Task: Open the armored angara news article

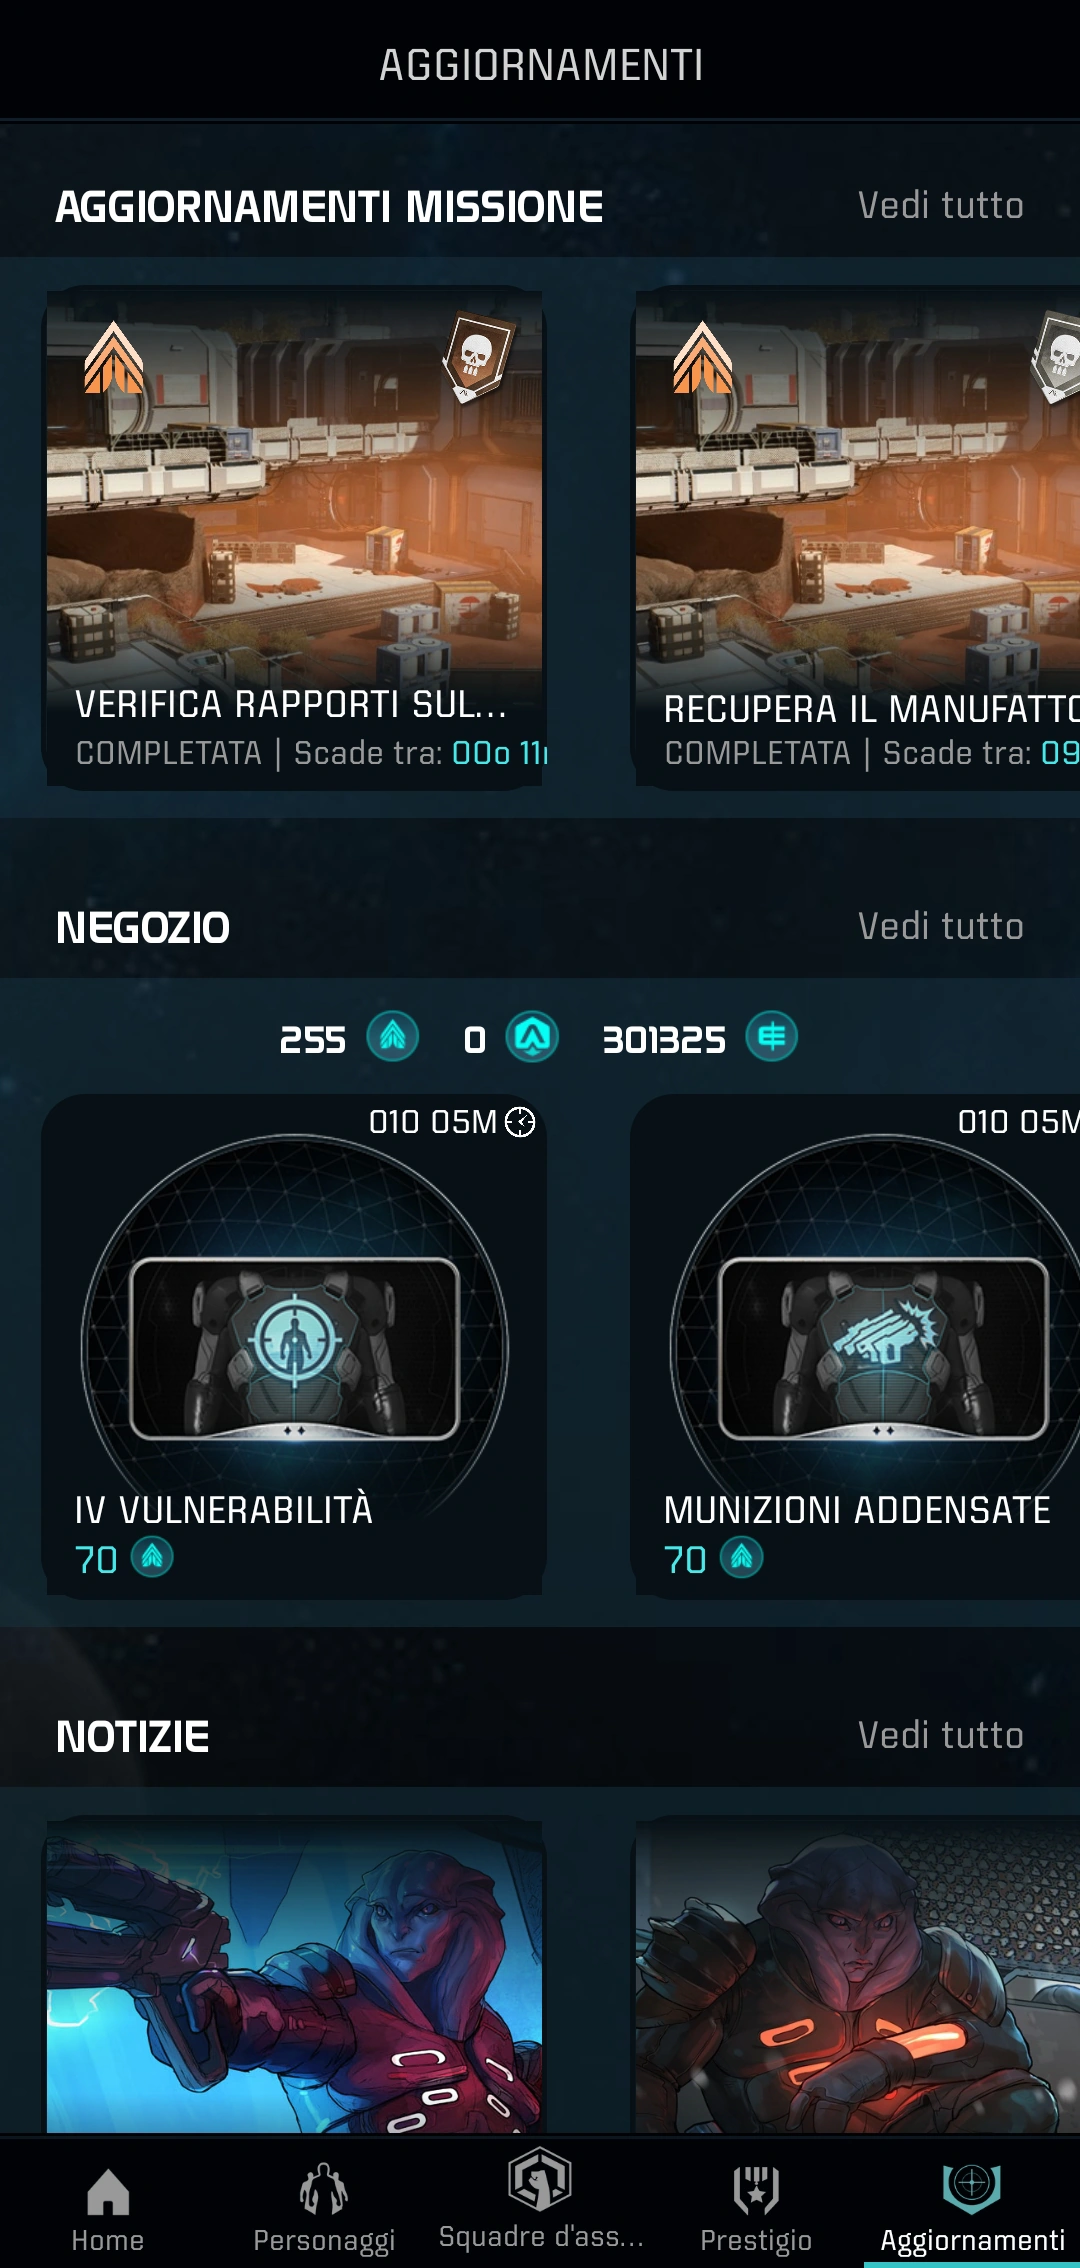Action: pos(856,1976)
